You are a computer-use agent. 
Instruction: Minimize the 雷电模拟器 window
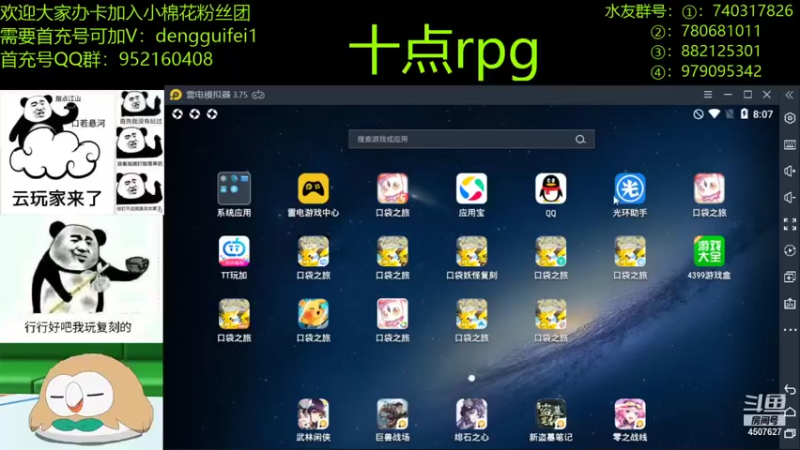[x=728, y=95]
